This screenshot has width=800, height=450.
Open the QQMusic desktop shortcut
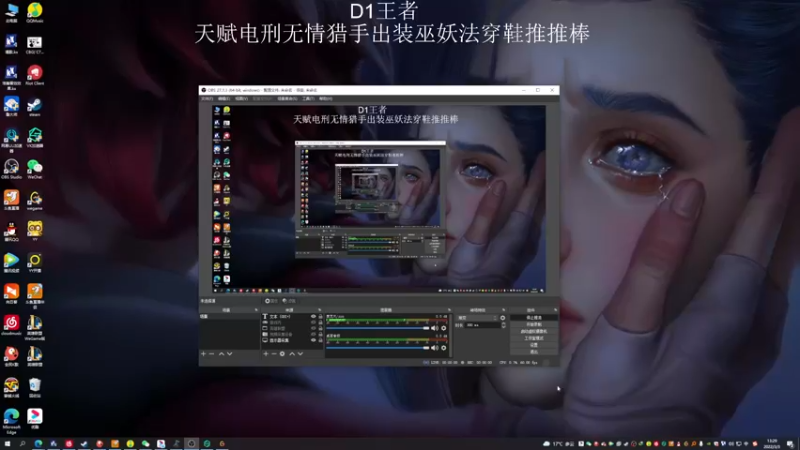coord(35,13)
